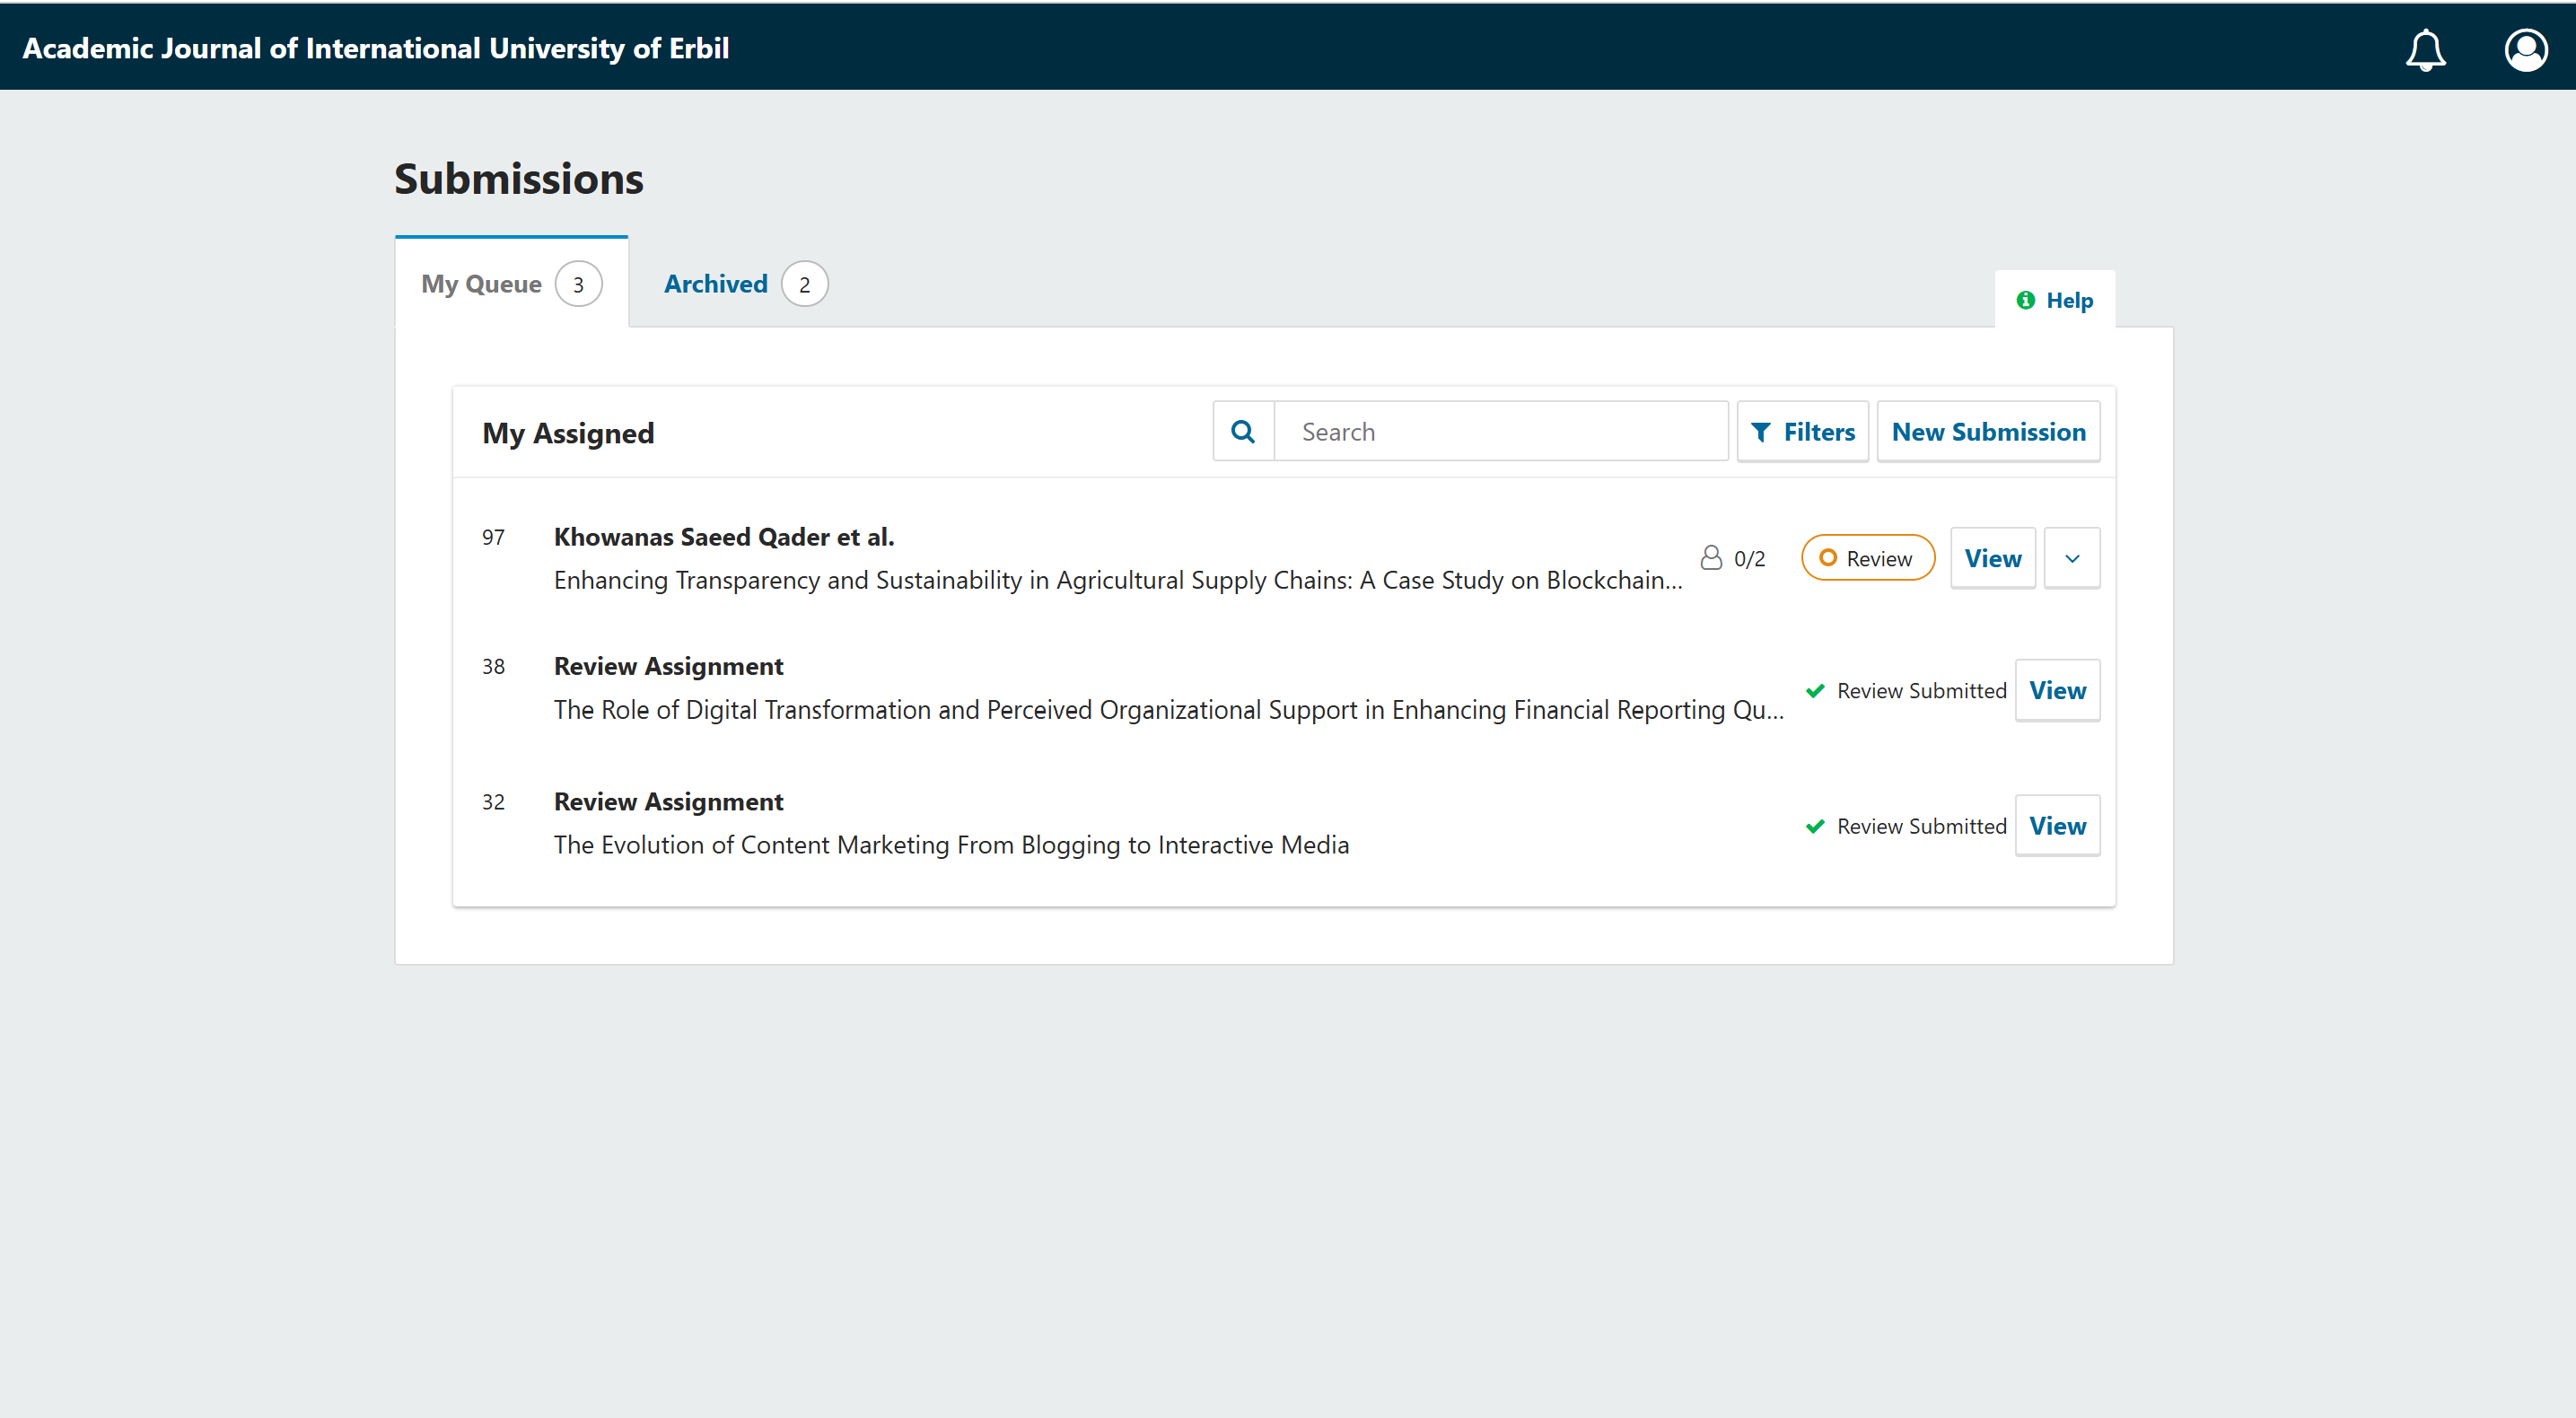The height and width of the screenshot is (1418, 2576).
Task: Click 'The Evolution of Content Marketing' title
Action: 951,845
